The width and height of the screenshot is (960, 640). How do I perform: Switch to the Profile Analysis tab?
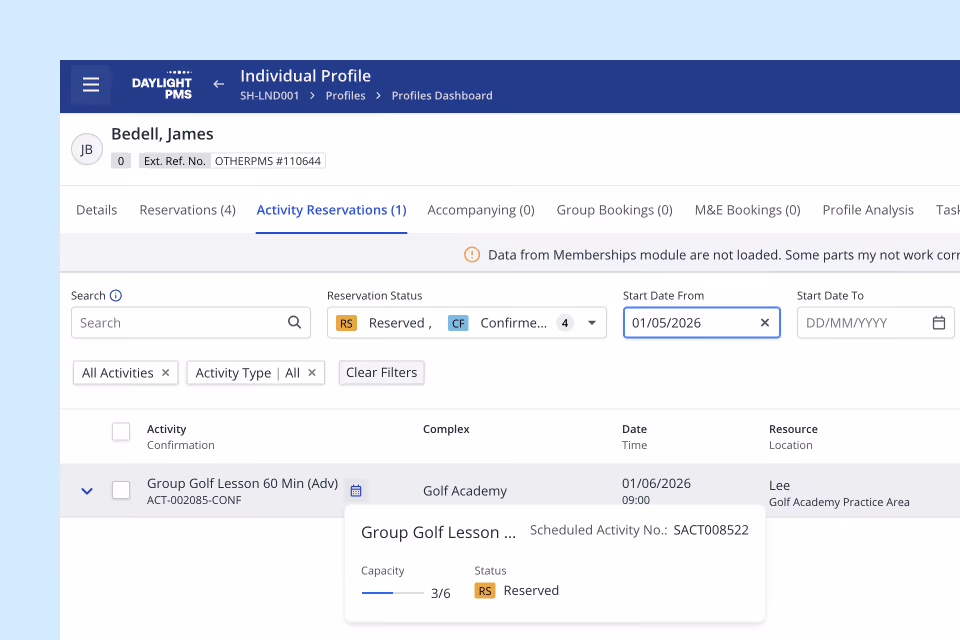point(868,210)
